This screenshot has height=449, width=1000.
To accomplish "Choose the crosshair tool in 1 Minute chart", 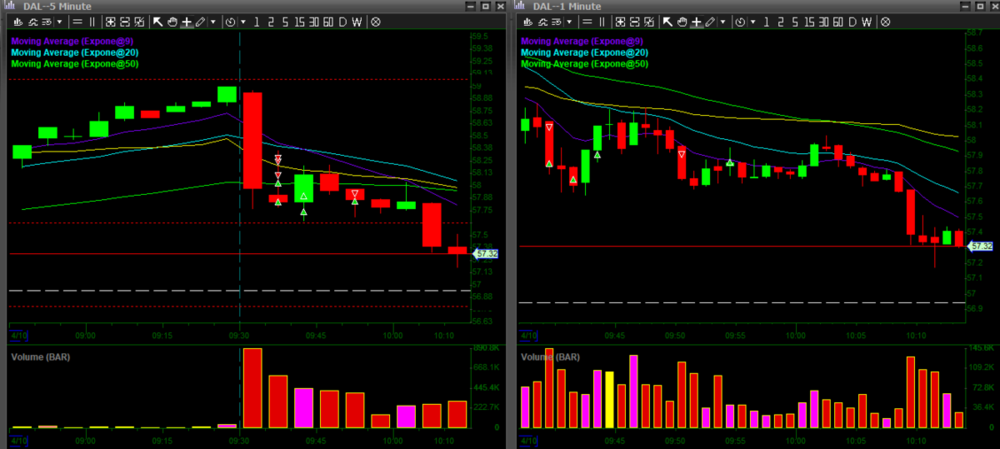I will click(x=697, y=21).
